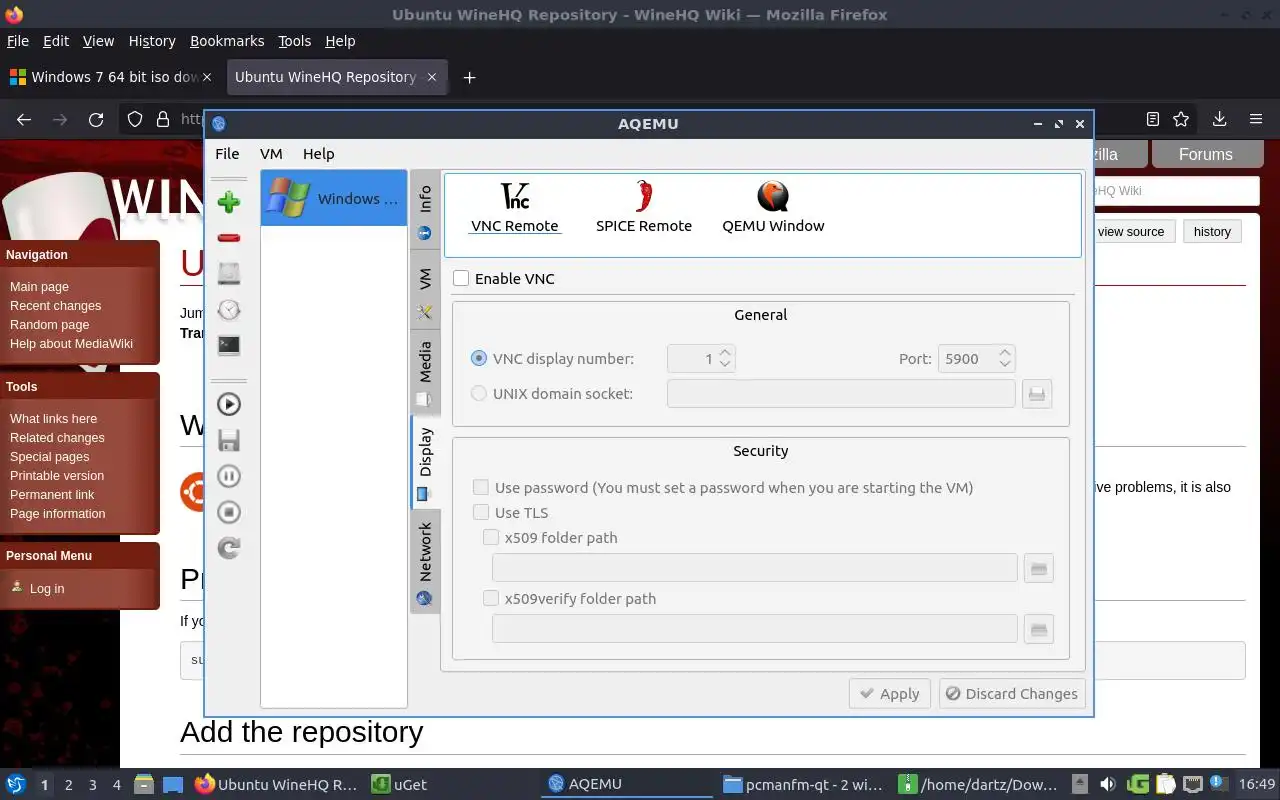The image size is (1280, 800).
Task: Browse for x509 folder path
Action: [1039, 568]
